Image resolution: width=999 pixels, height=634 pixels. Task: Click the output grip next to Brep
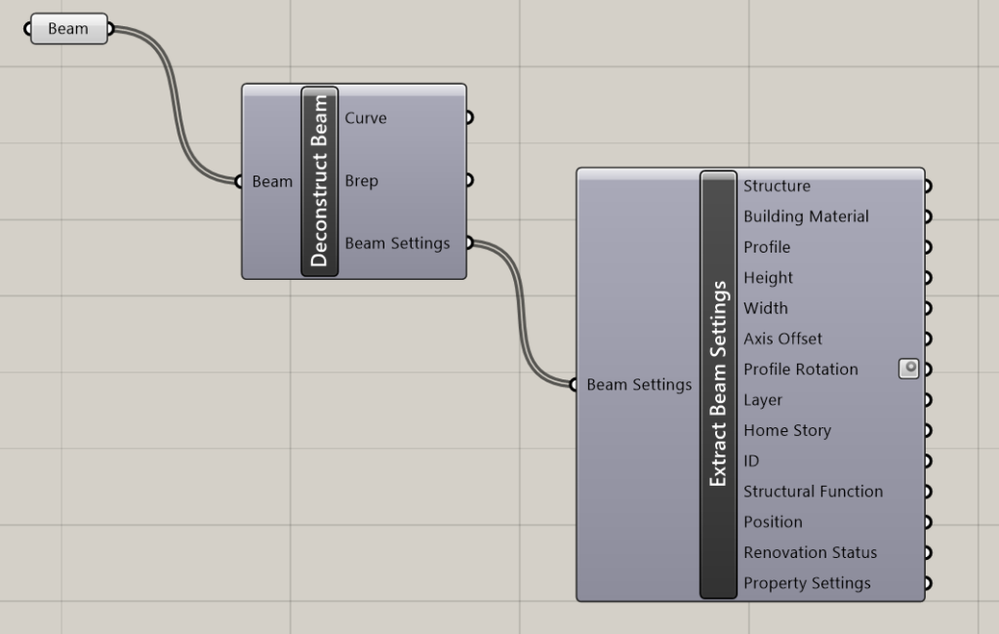[470, 180]
